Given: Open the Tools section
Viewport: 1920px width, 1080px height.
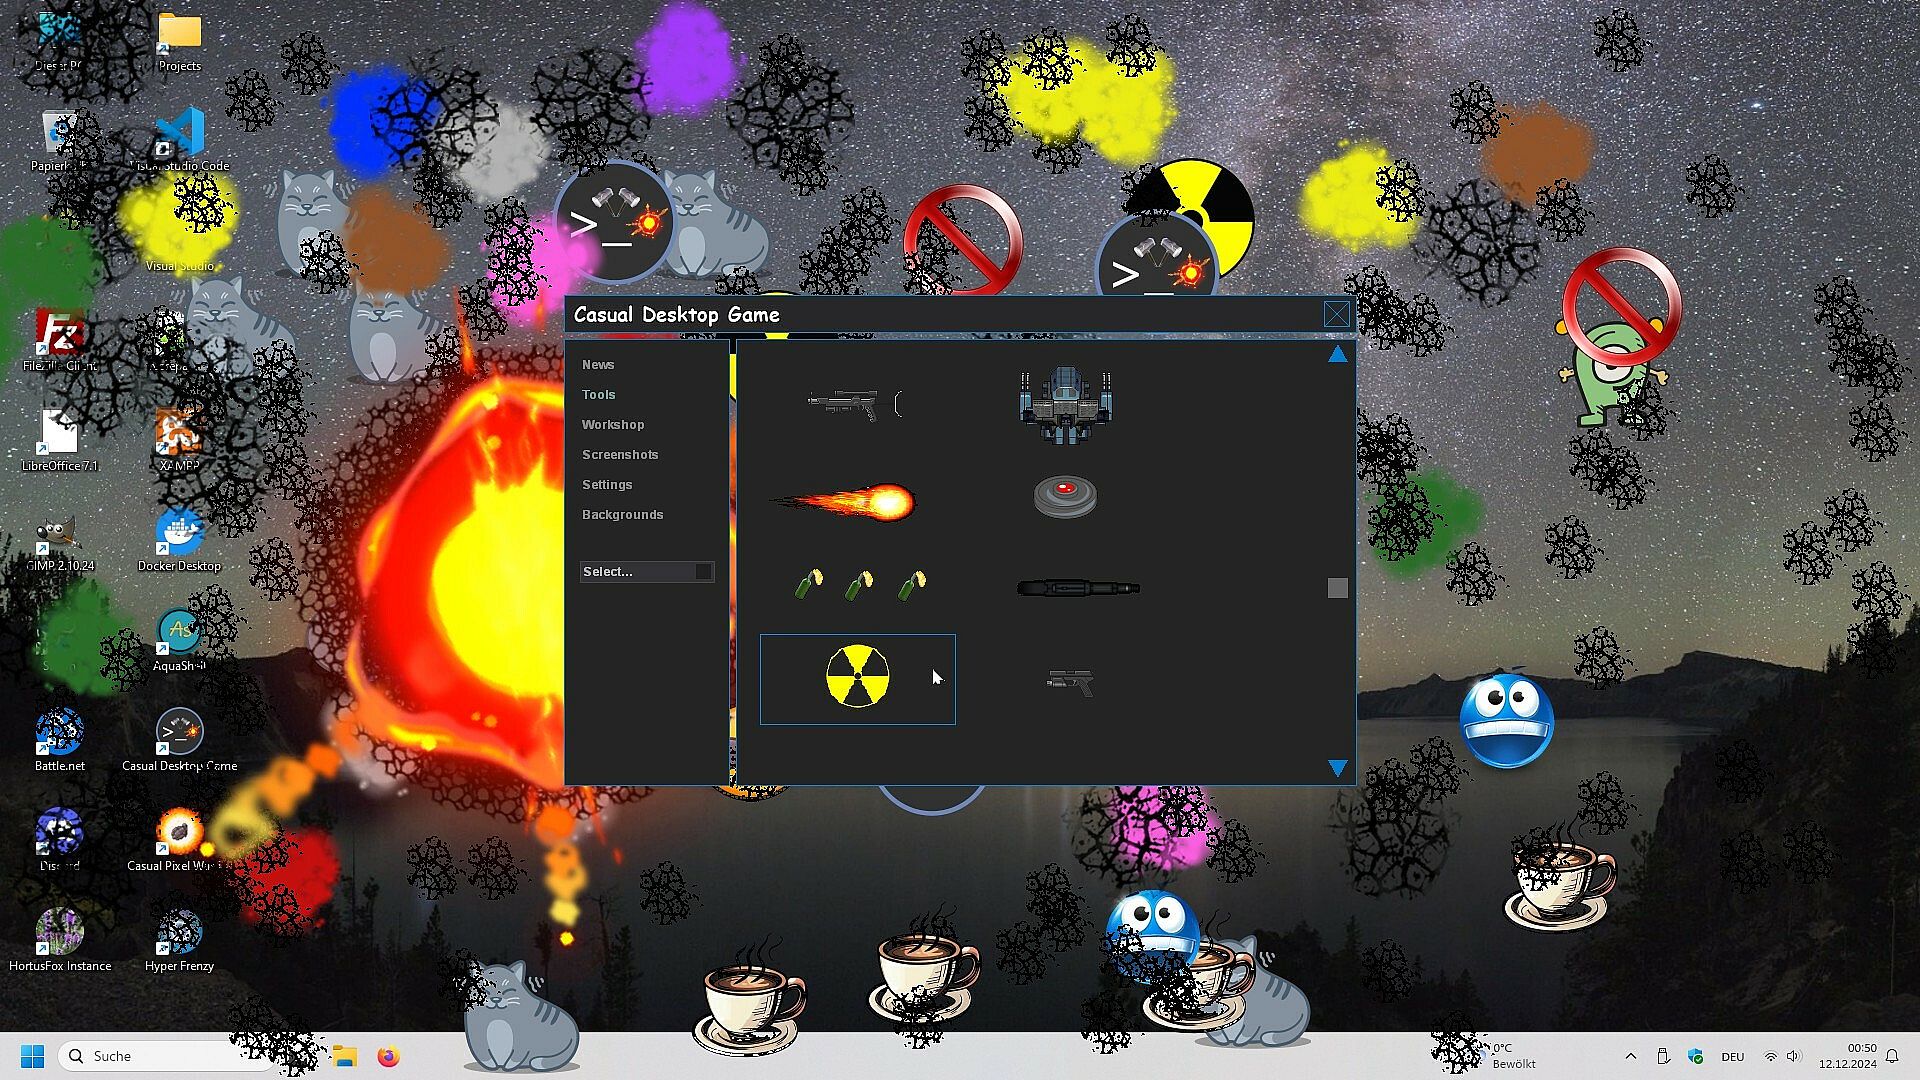Looking at the screenshot, I should (x=598, y=395).
